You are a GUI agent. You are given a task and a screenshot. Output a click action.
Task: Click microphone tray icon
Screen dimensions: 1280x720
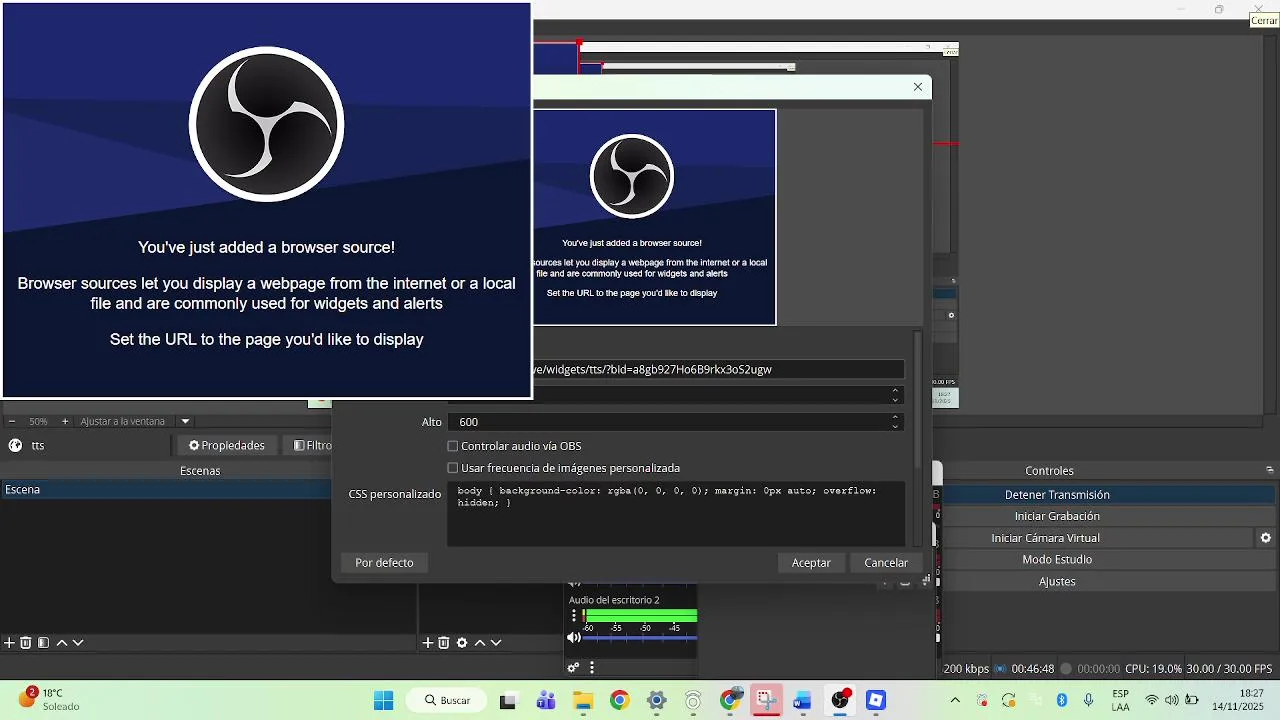coord(1088,700)
